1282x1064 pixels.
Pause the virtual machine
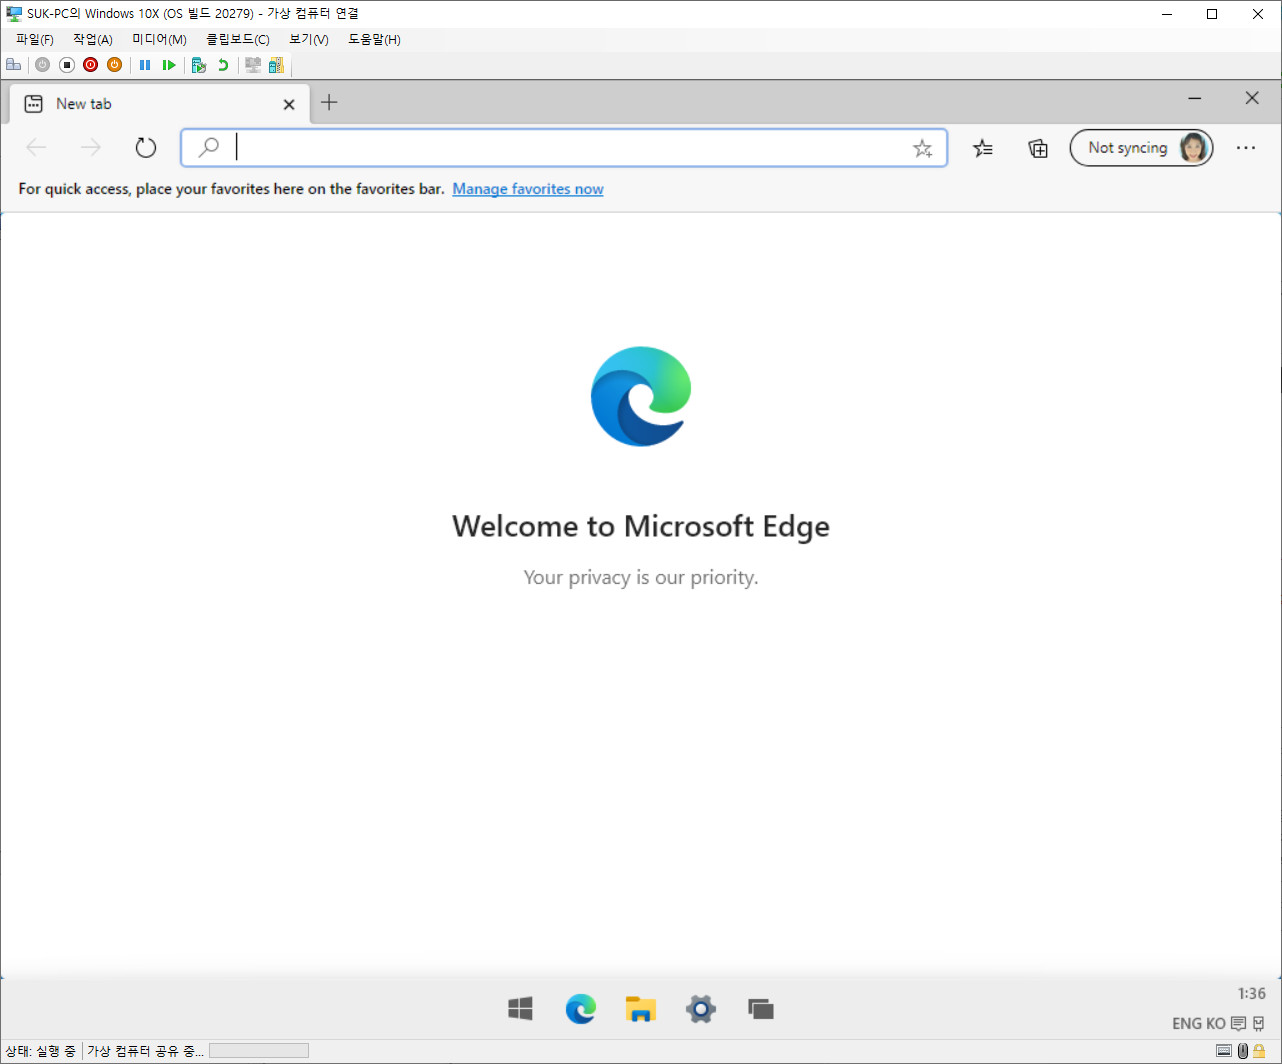[145, 65]
